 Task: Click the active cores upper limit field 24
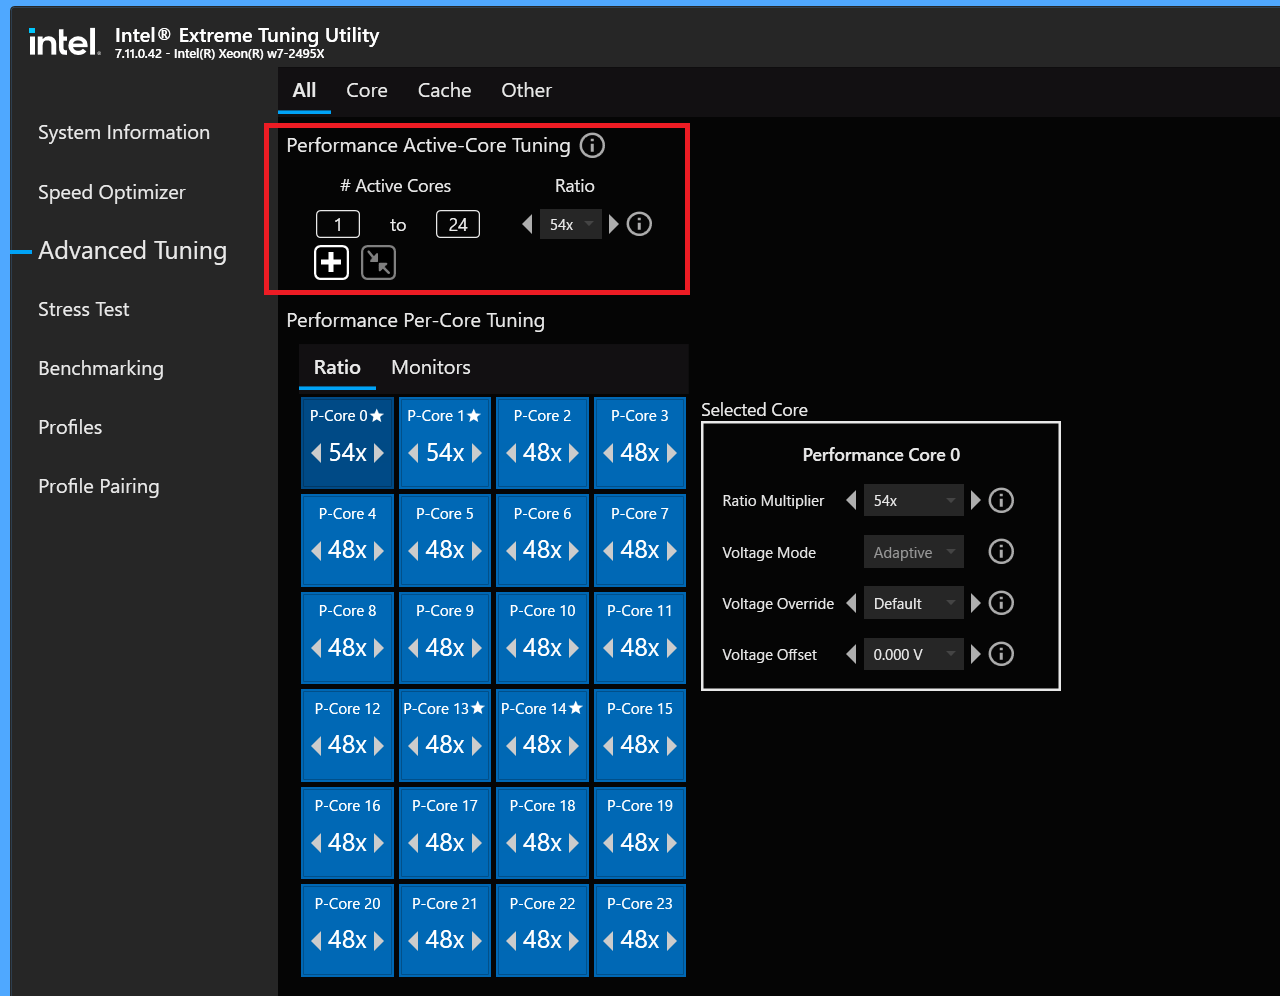pos(458,224)
